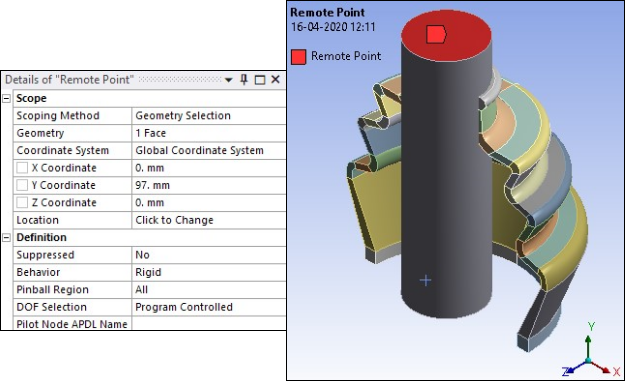Click the empty Pilot Node APDL Name field

point(209,323)
